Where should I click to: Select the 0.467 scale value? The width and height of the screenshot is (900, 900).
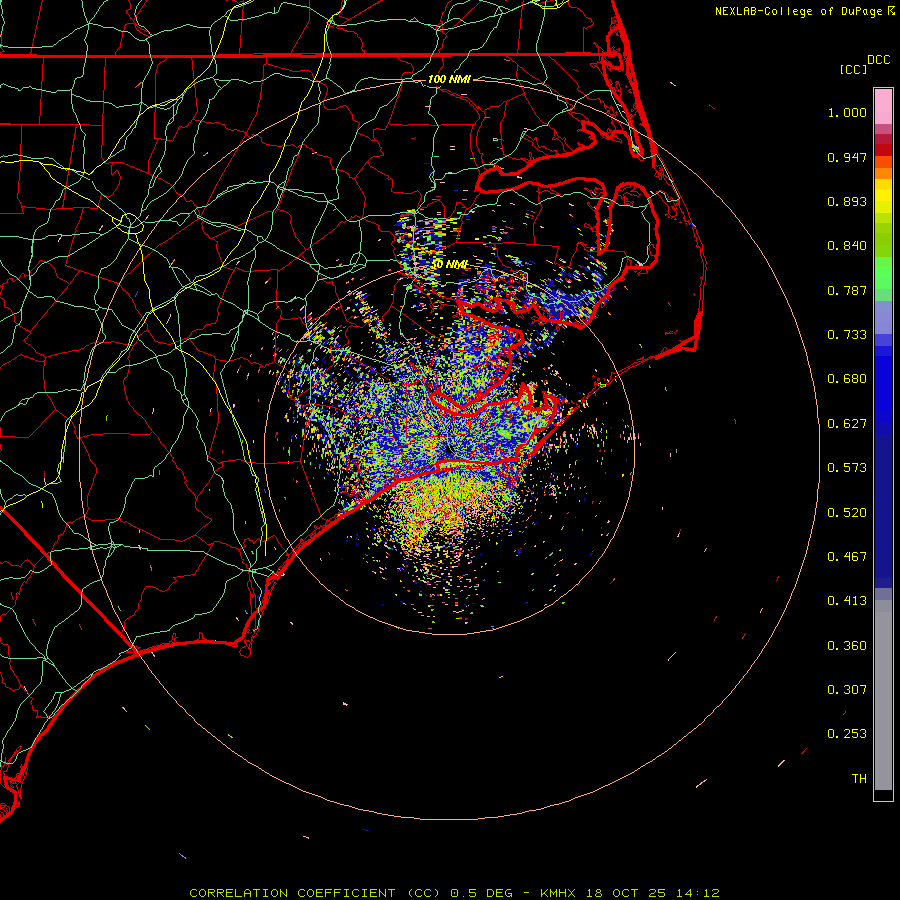point(847,557)
